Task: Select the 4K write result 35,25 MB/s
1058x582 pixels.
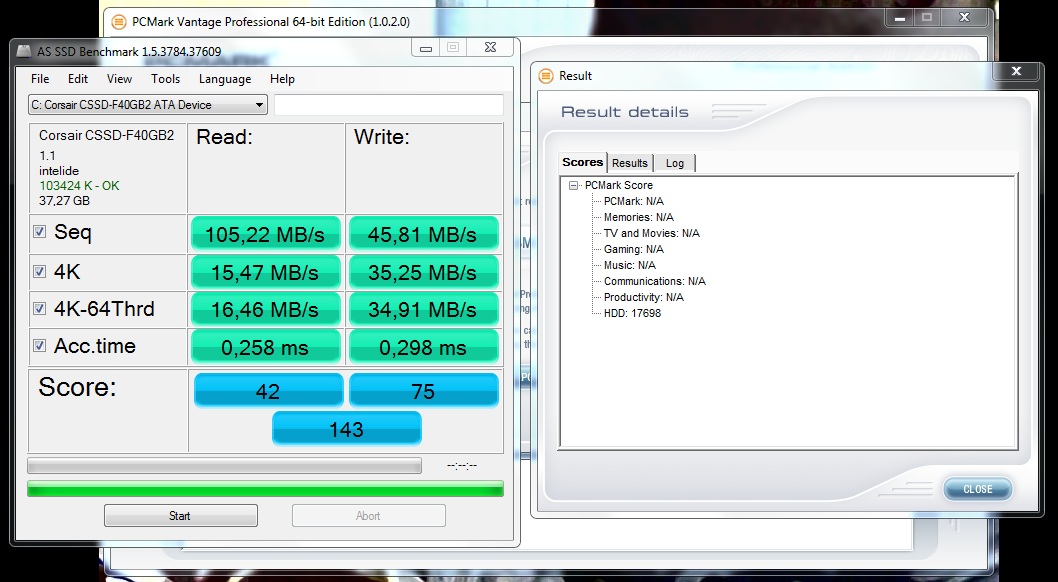Action: click(423, 272)
